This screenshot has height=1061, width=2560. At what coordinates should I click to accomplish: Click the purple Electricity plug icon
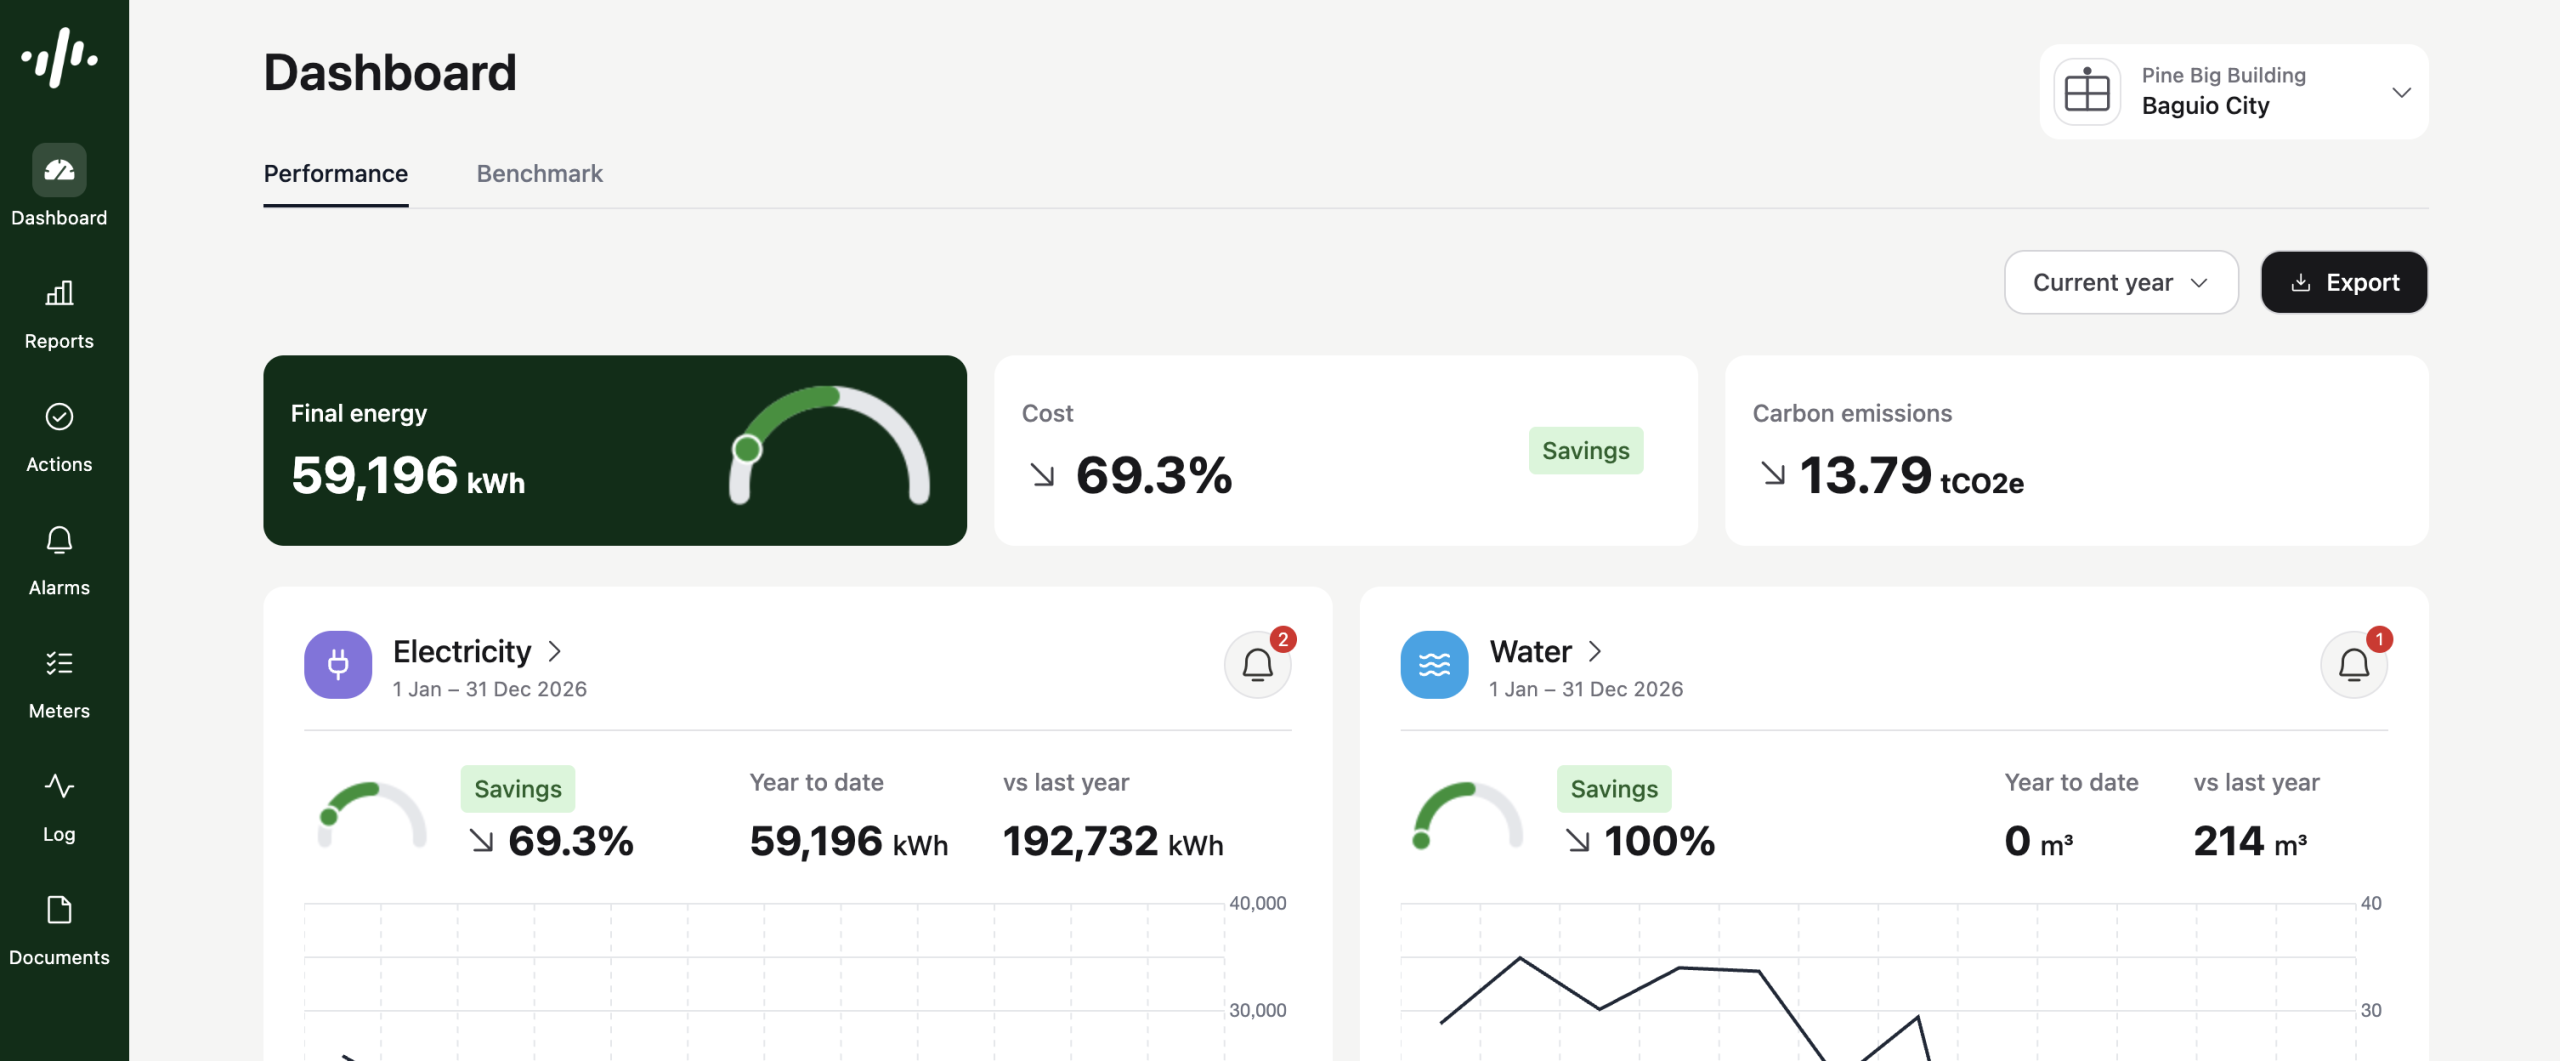pos(338,664)
